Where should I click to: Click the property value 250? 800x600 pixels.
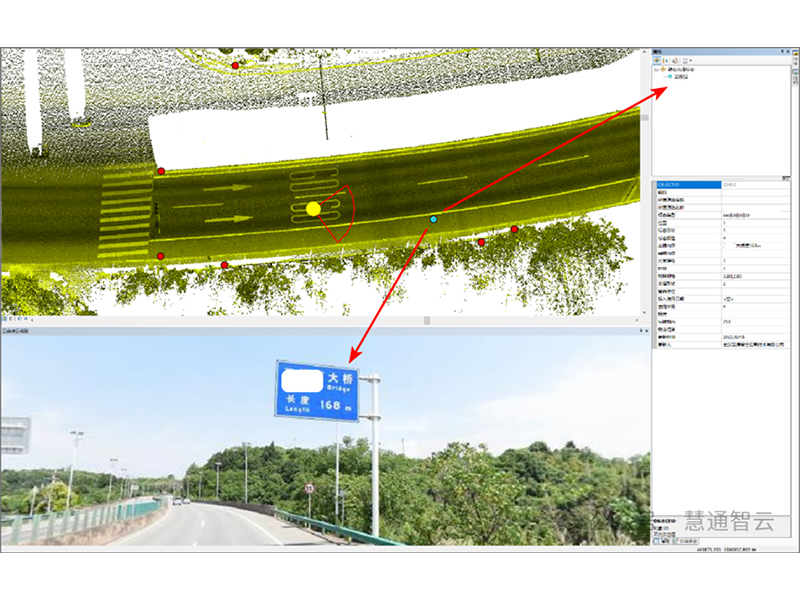point(727,321)
